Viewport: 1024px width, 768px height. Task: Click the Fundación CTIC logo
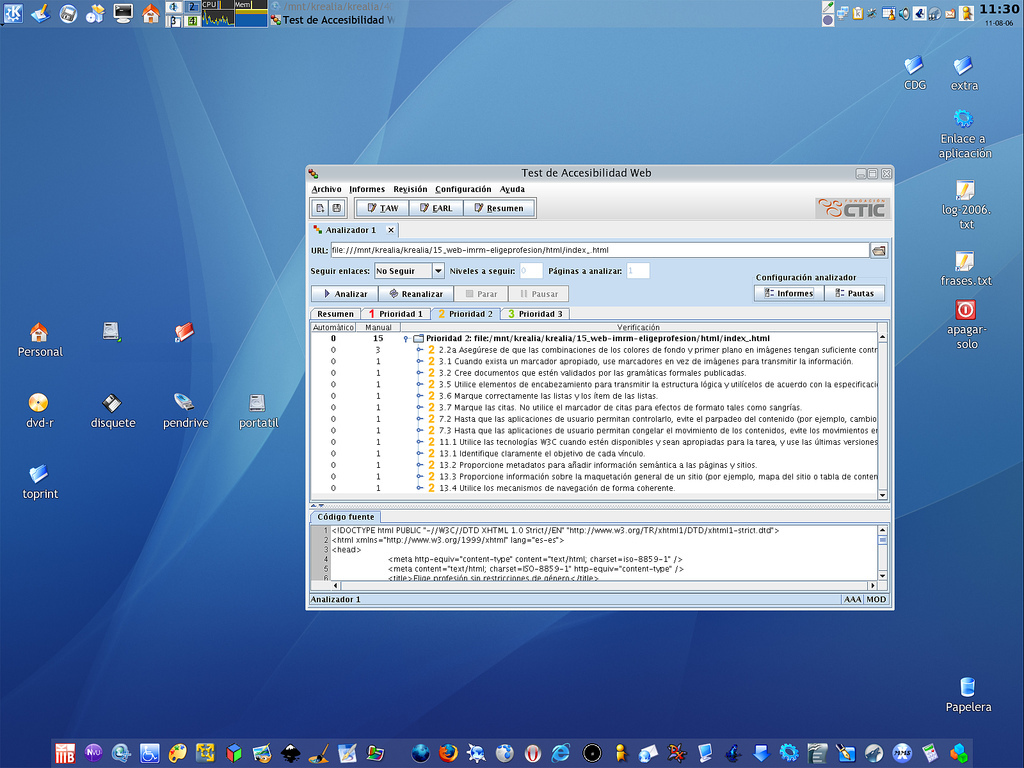click(852, 208)
